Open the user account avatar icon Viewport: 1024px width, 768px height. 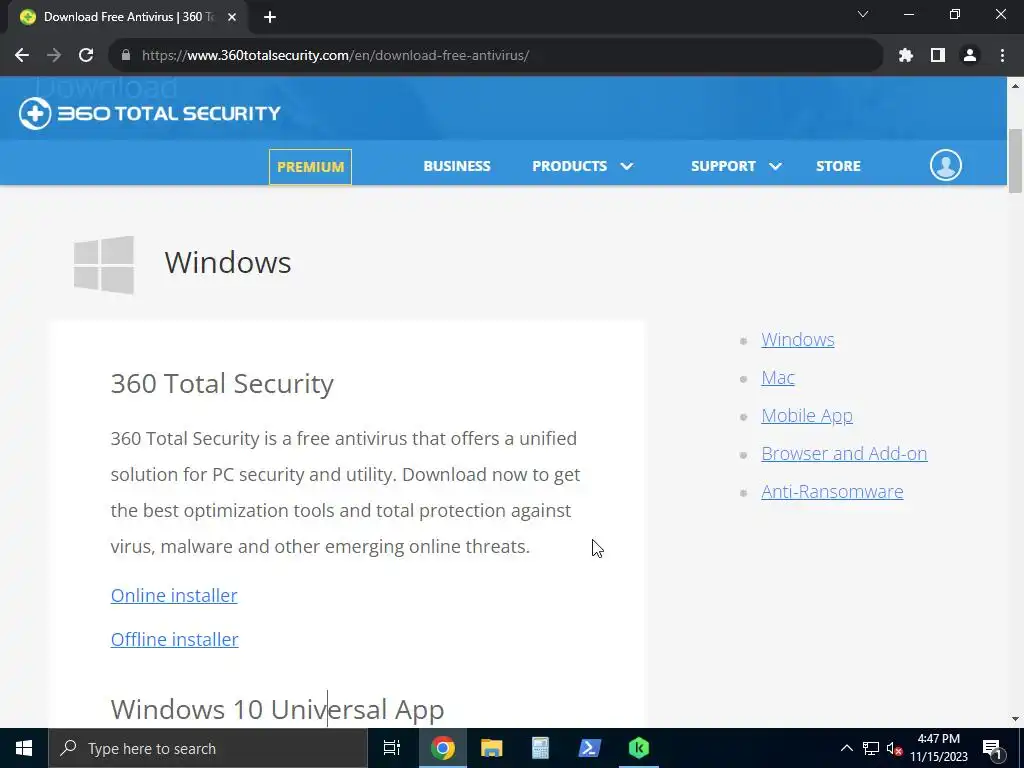point(945,165)
